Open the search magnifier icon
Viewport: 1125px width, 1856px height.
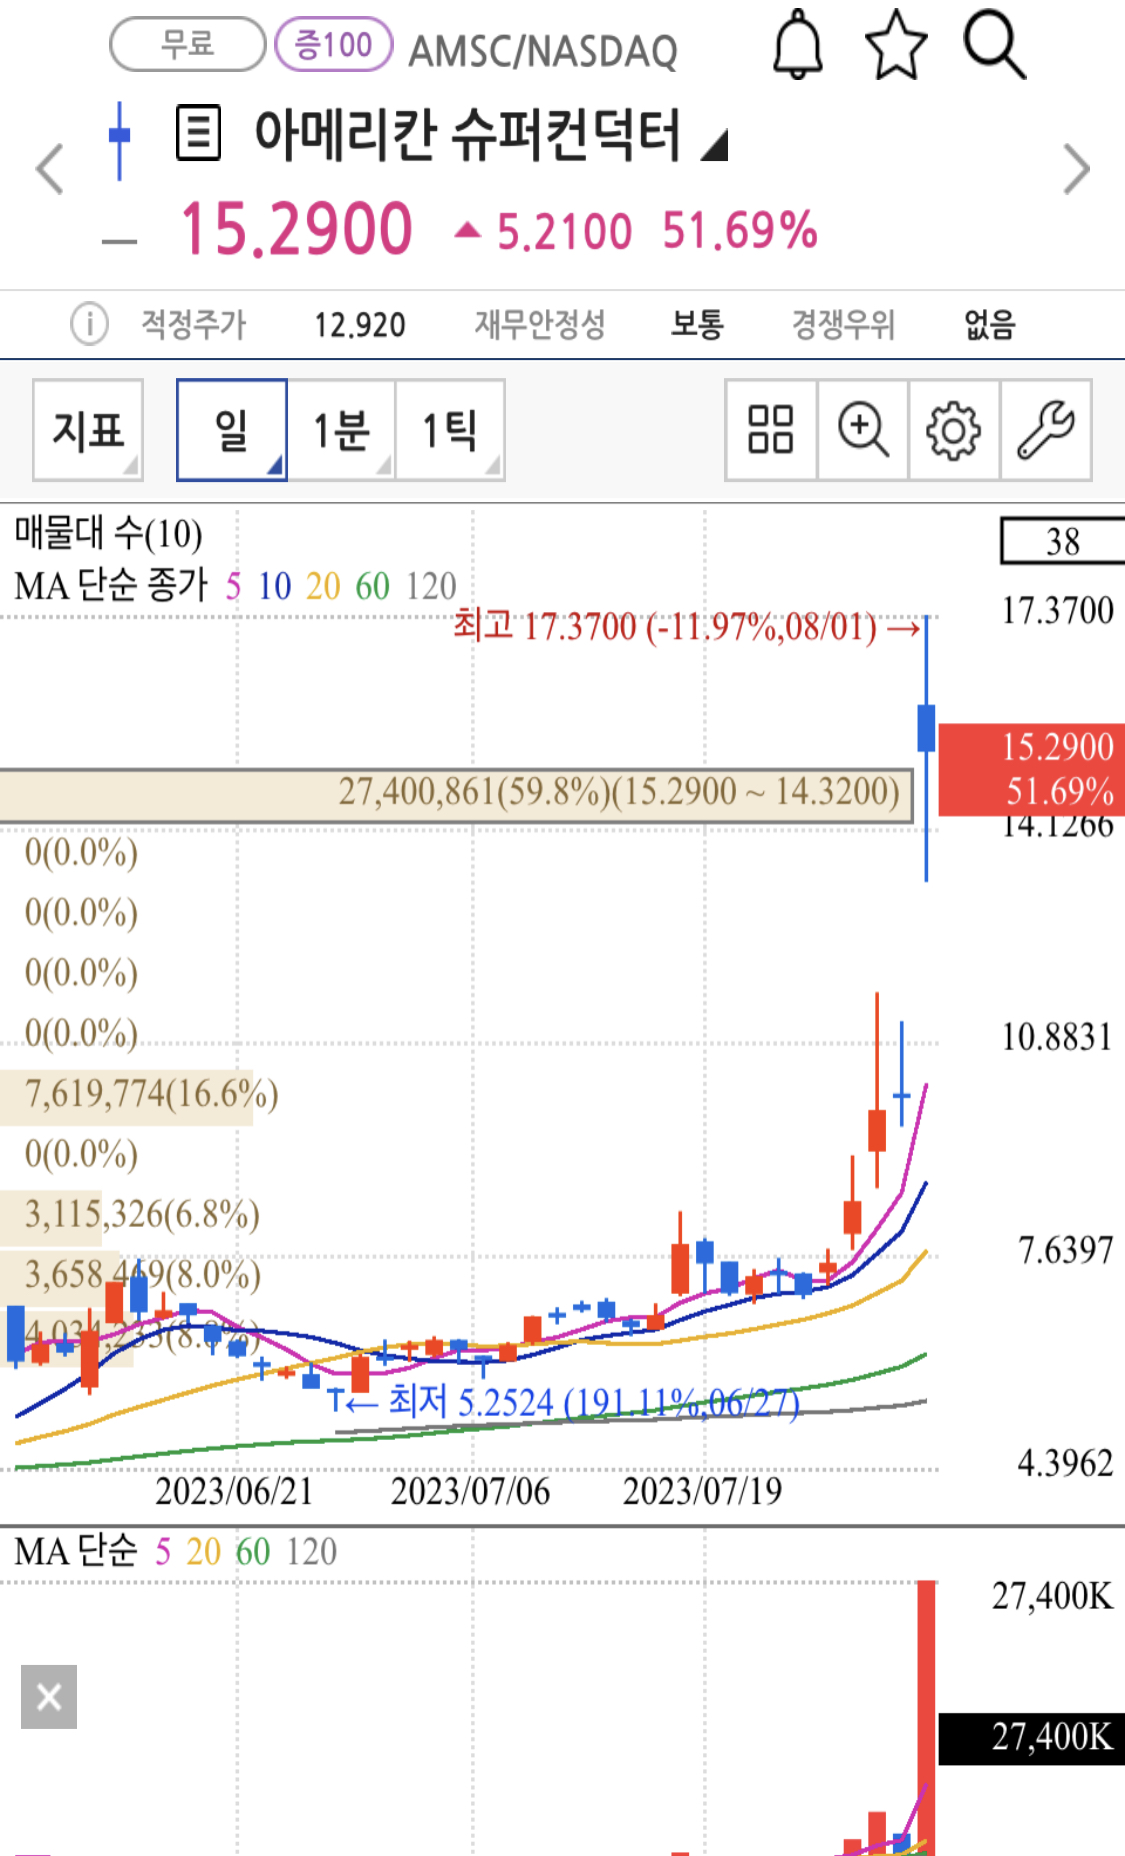pos(994,45)
